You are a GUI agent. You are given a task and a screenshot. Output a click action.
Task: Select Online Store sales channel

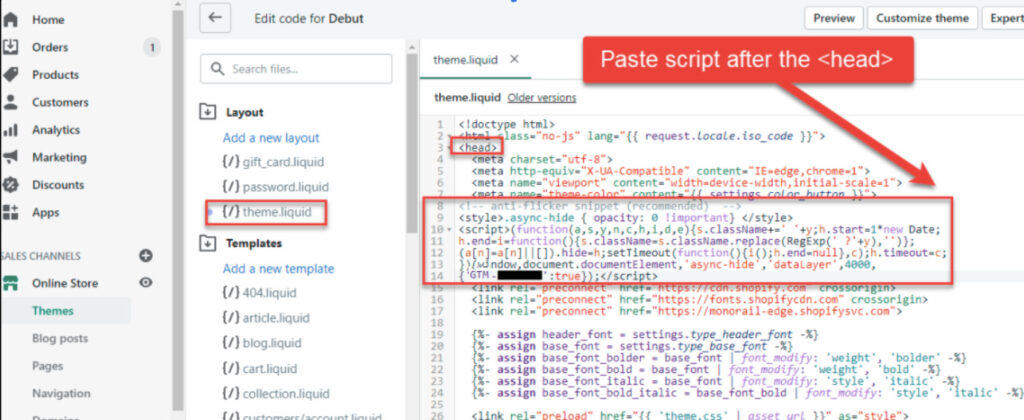tap(65, 283)
